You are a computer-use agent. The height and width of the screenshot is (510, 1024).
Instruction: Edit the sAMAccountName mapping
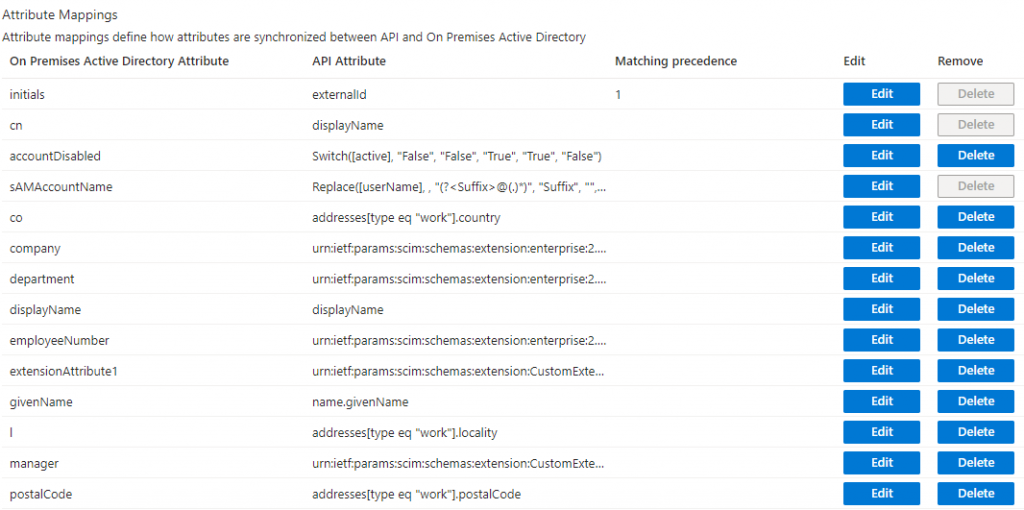[x=881, y=186]
